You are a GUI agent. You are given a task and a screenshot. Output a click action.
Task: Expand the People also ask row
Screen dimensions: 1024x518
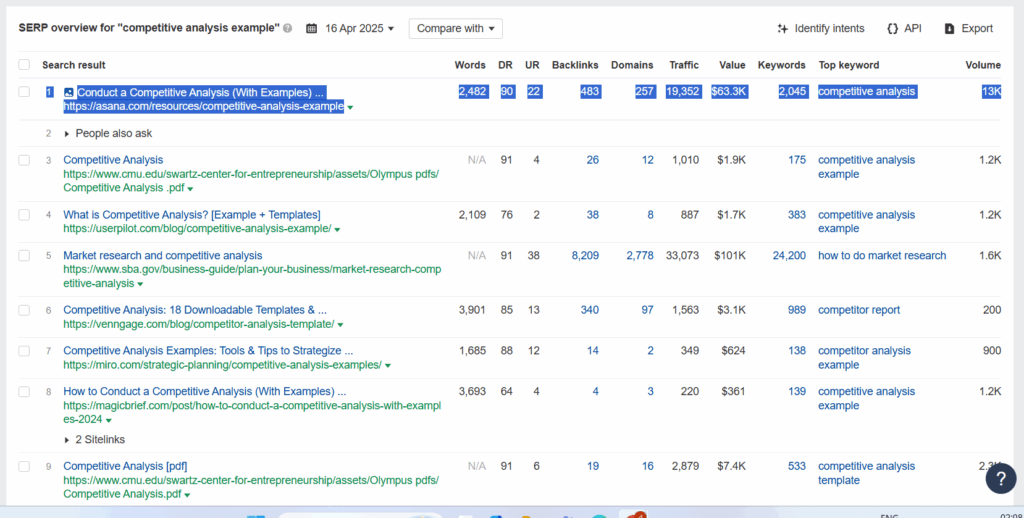pos(108,133)
